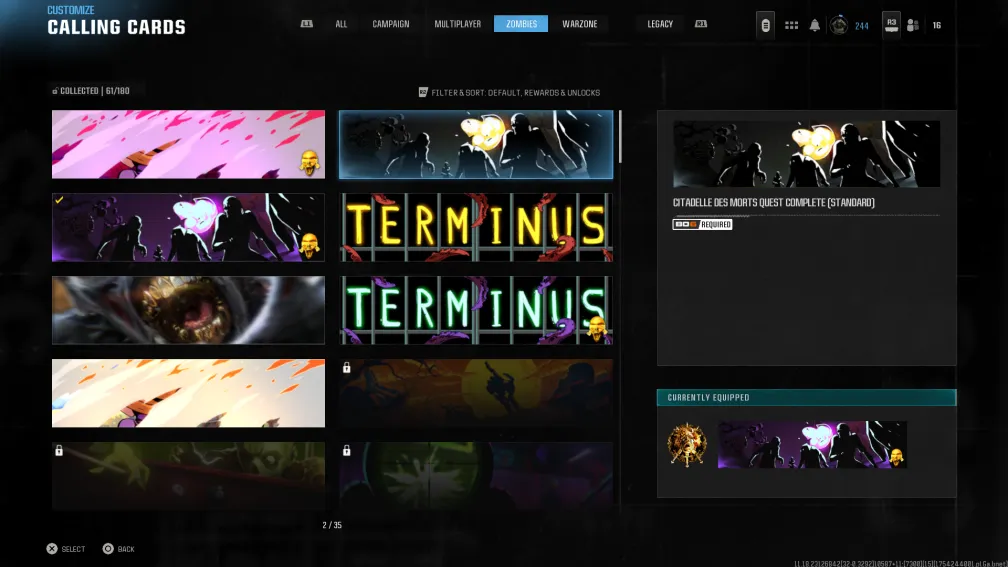The width and height of the screenshot is (1008, 567).
Task: Click the lock icon on orange silhouette card
Action: (346, 368)
